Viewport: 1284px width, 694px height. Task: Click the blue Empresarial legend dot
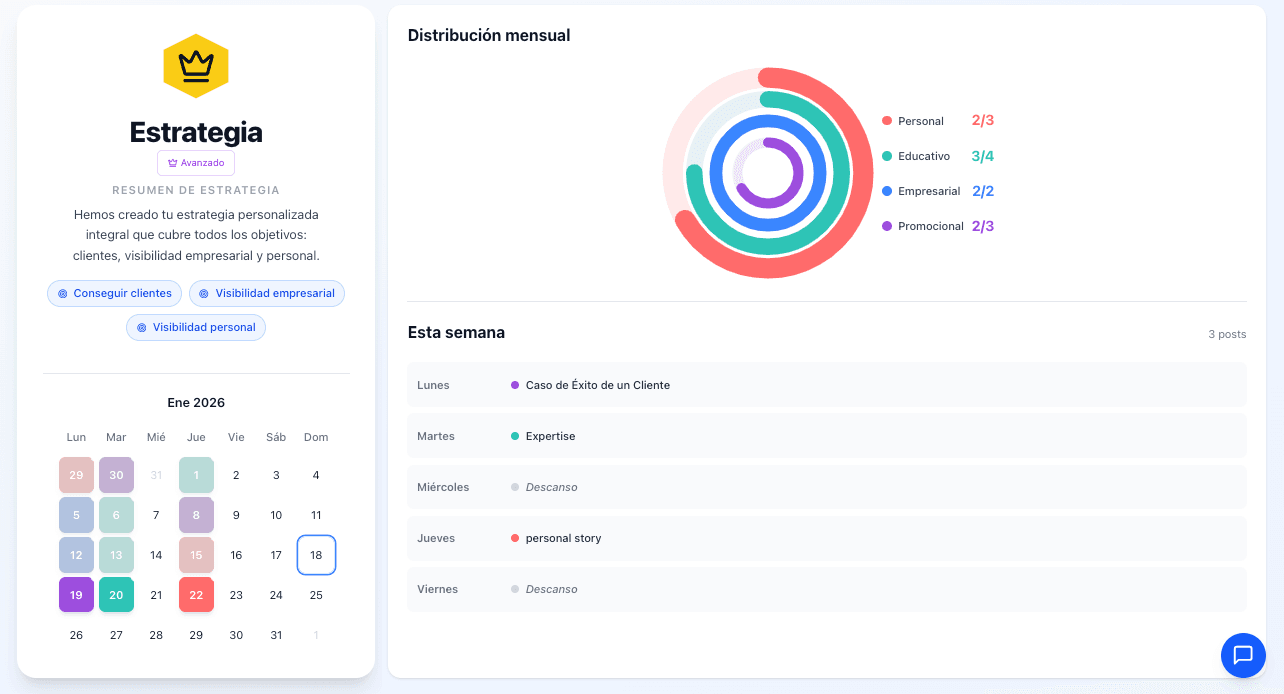pos(887,191)
